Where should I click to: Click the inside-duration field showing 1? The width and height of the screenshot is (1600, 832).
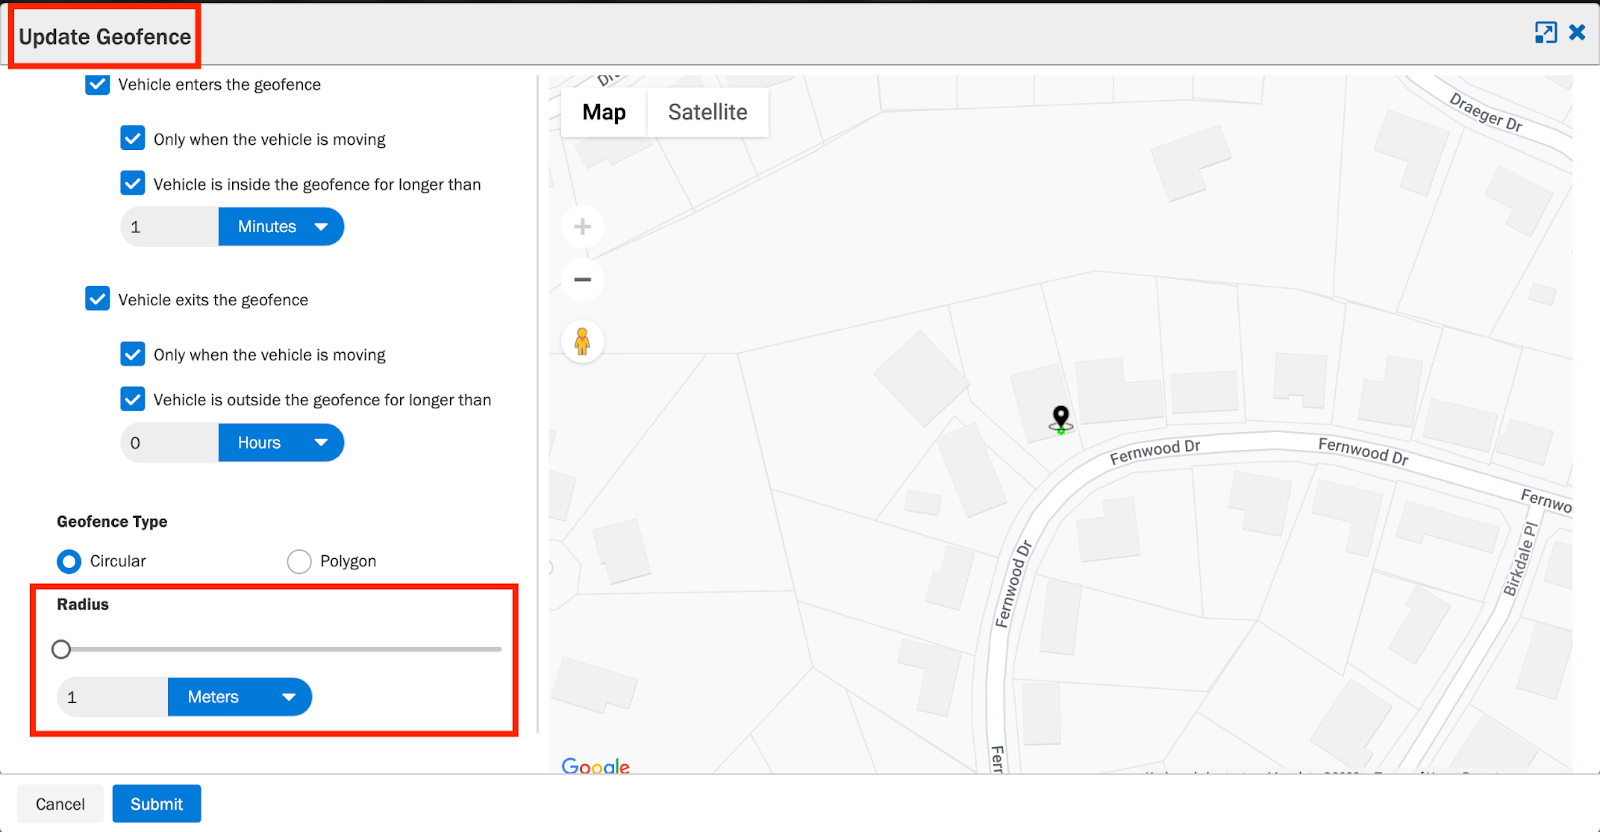click(169, 227)
